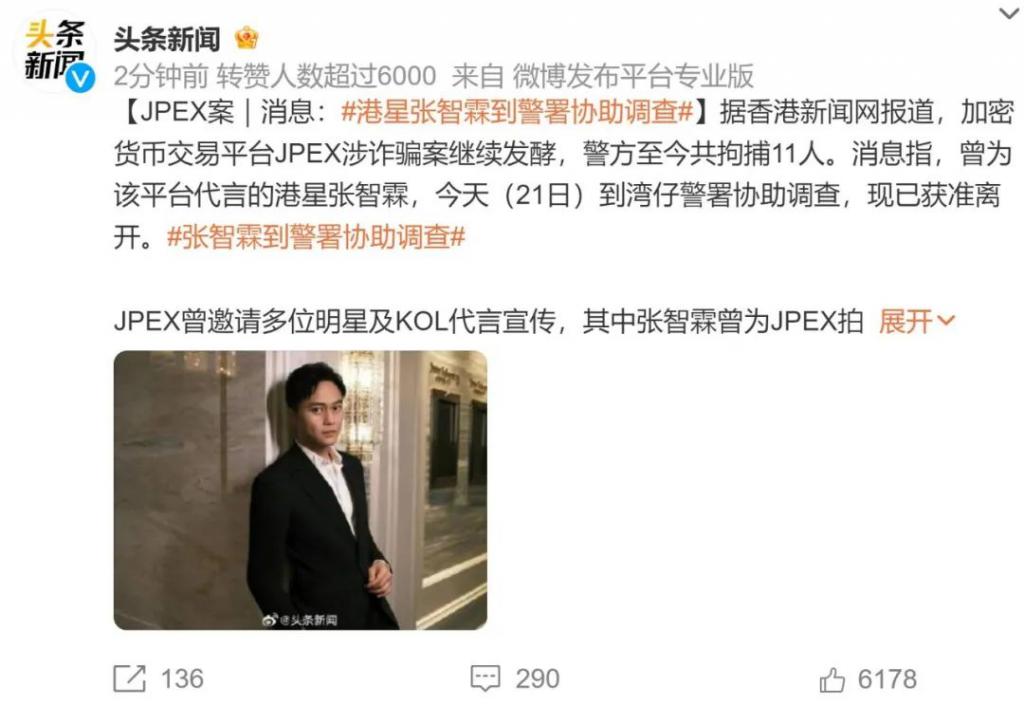Click the 2分钟前 timestamp
Viewport: 1024px width, 706px height.
tap(161, 76)
